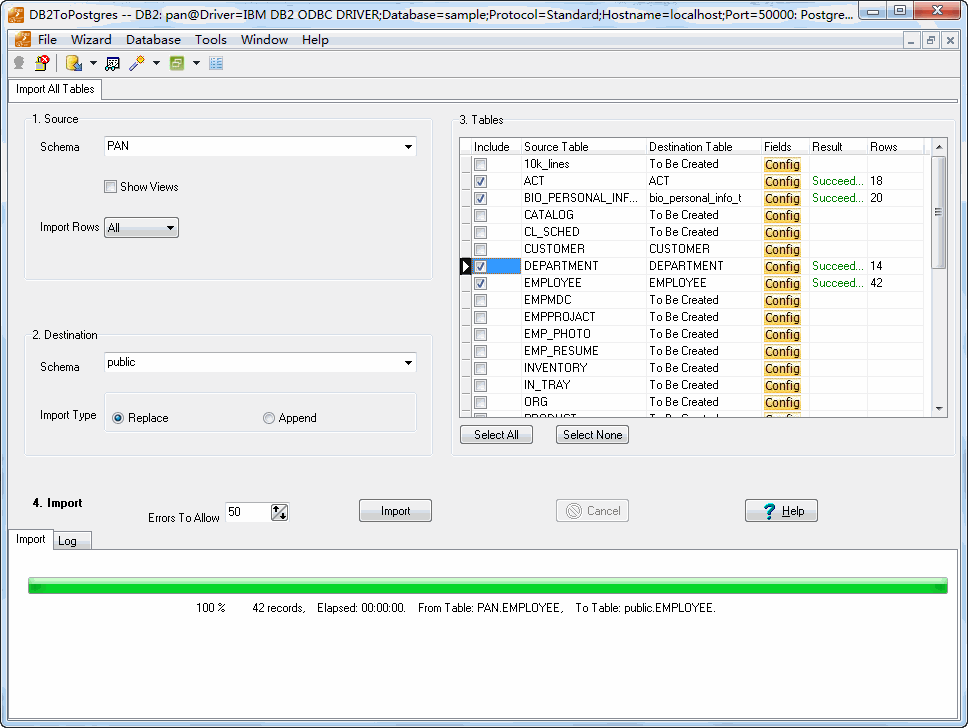Check the CATALOG table include box
The image size is (968, 728).
(x=480, y=215)
